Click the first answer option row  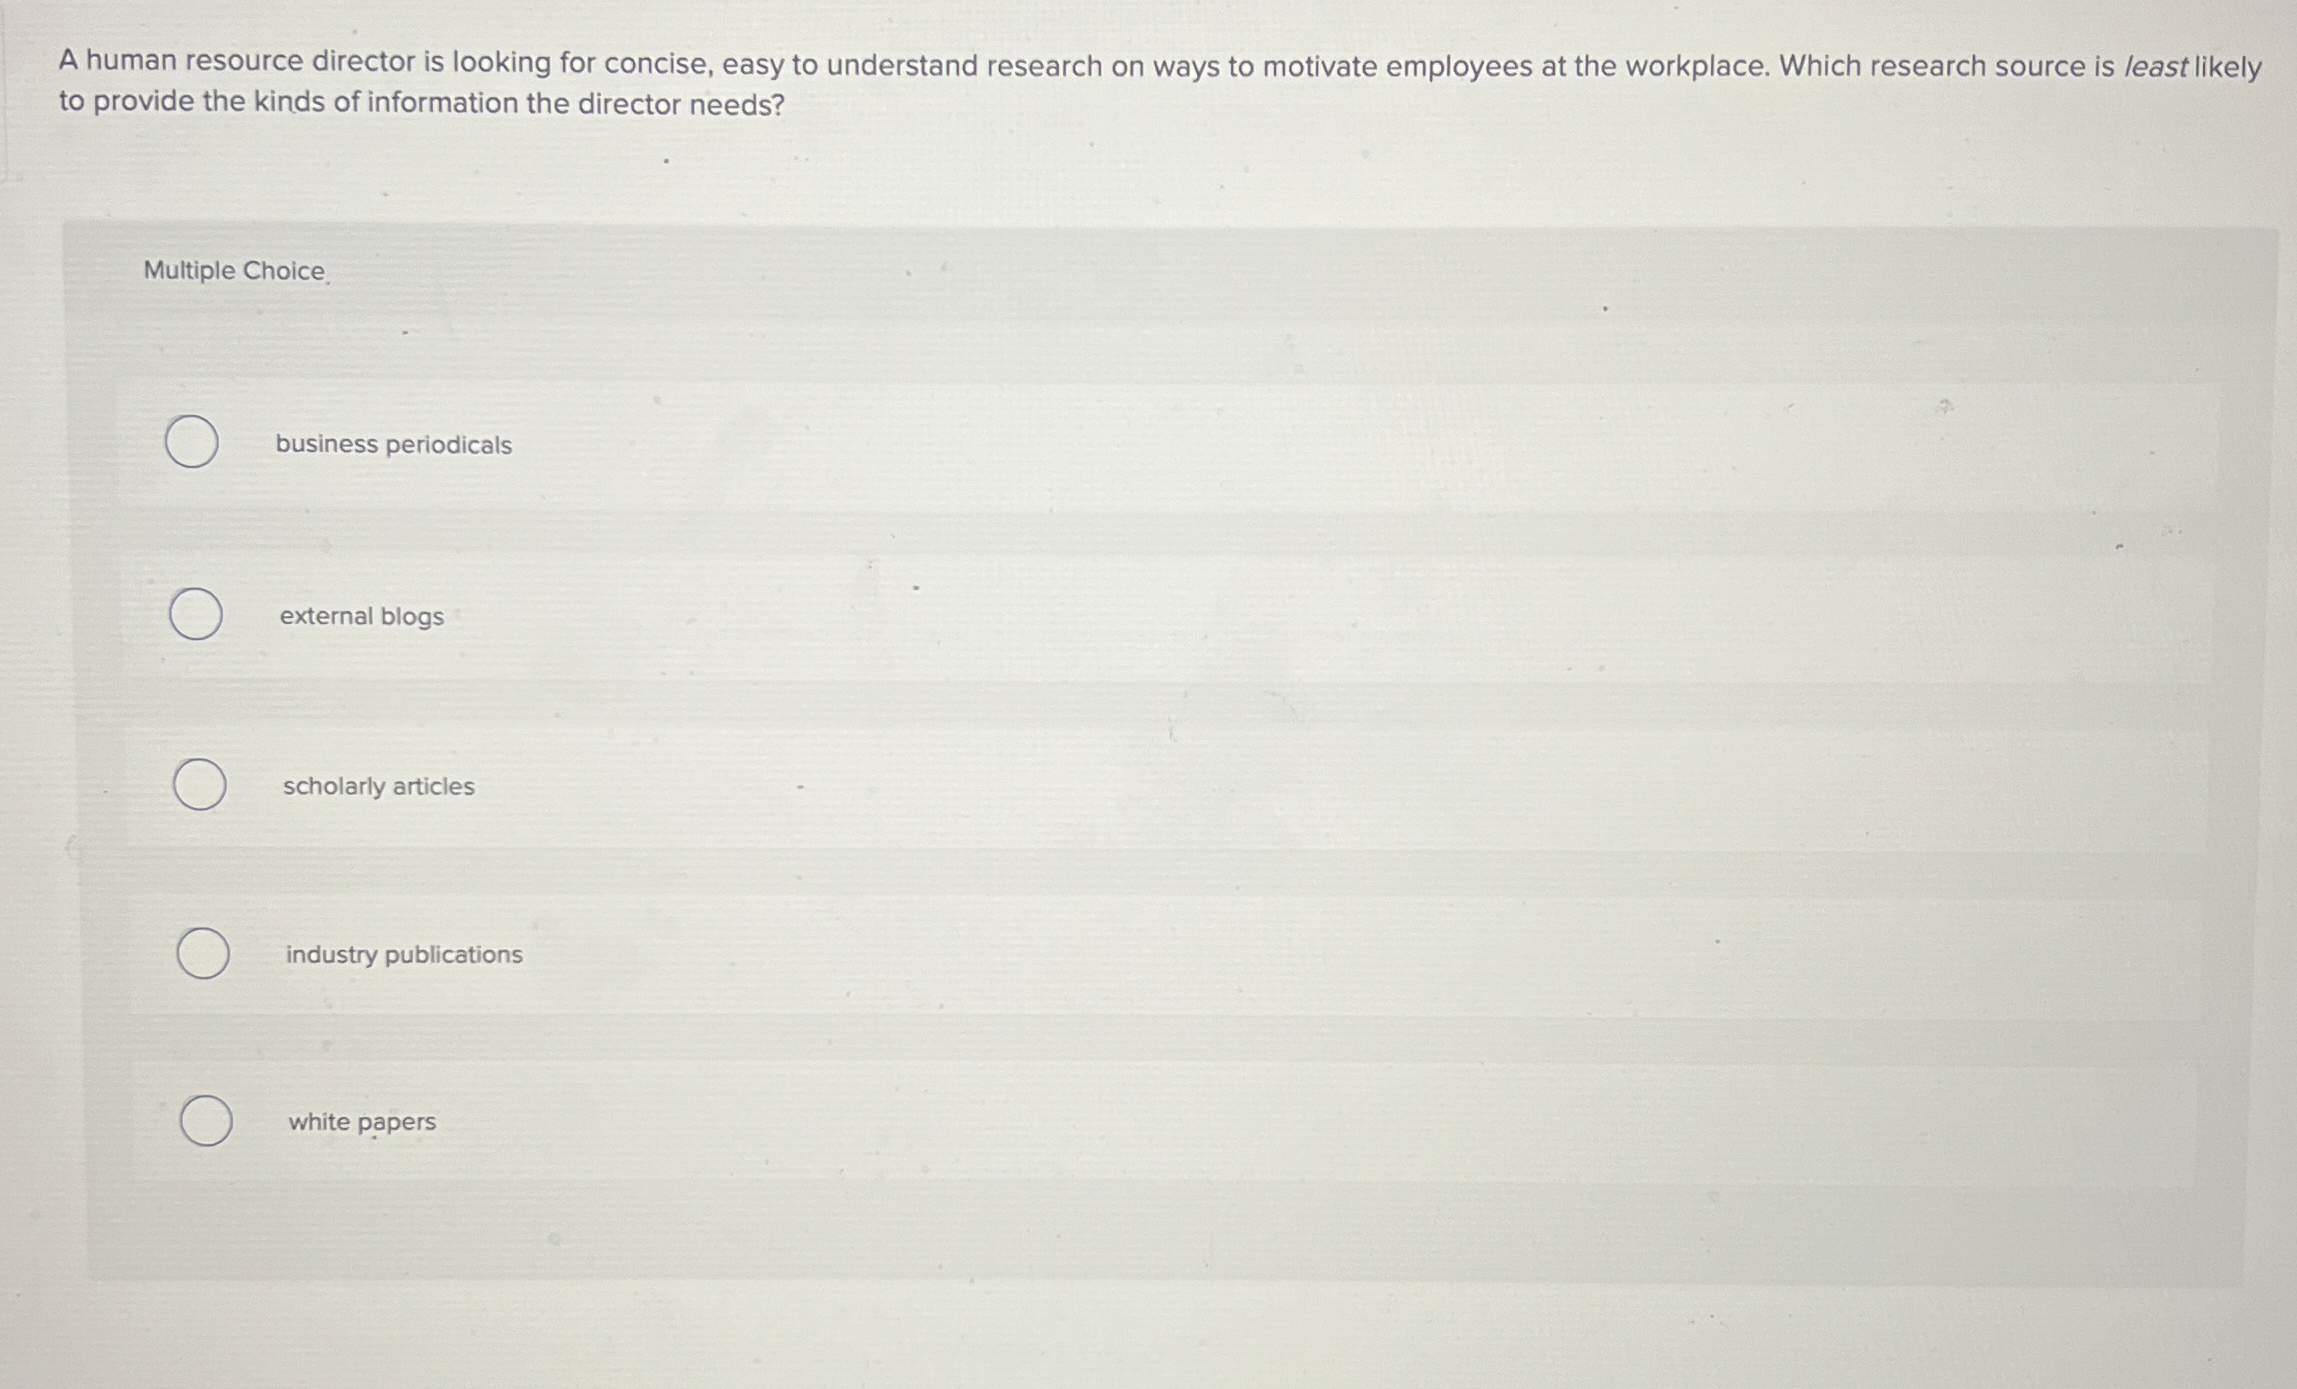pos(1150,446)
